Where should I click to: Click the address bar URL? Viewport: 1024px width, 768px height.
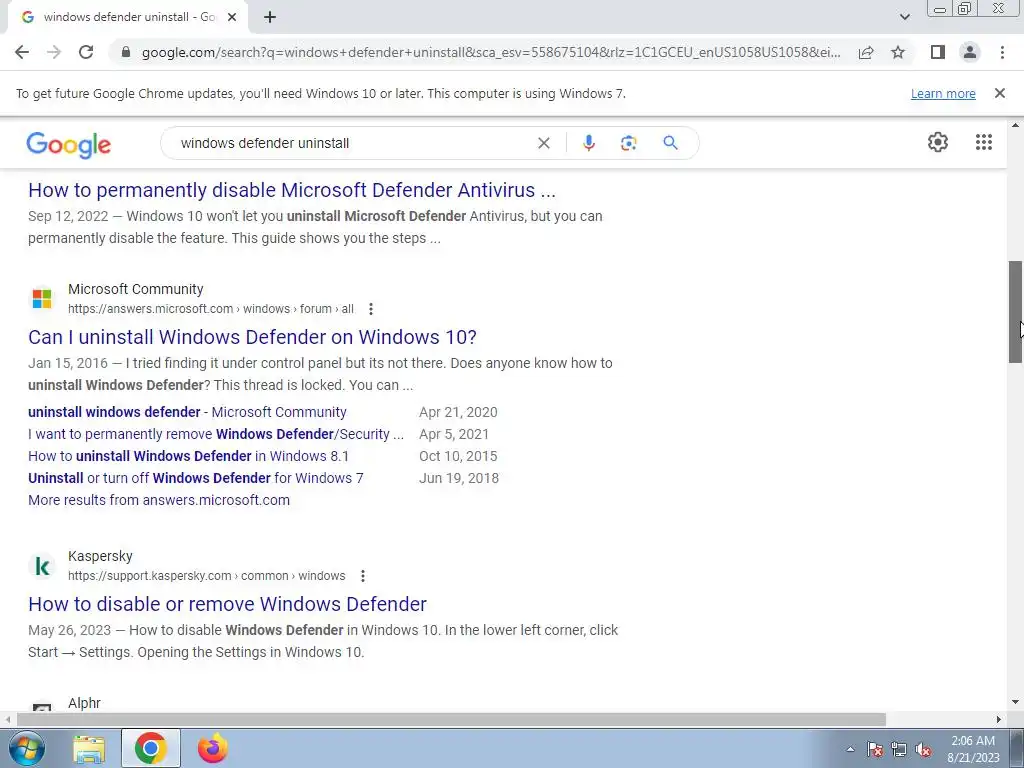[491, 52]
